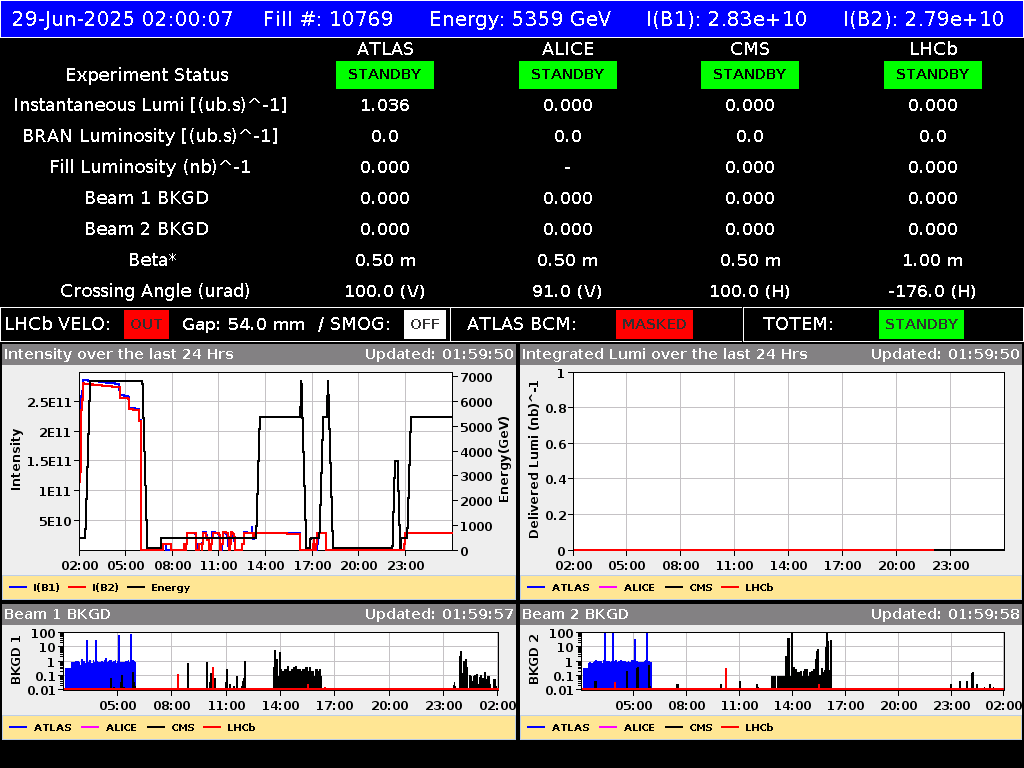Click the blue I(B1) legend line marker
The image size is (1024, 768).
18,587
